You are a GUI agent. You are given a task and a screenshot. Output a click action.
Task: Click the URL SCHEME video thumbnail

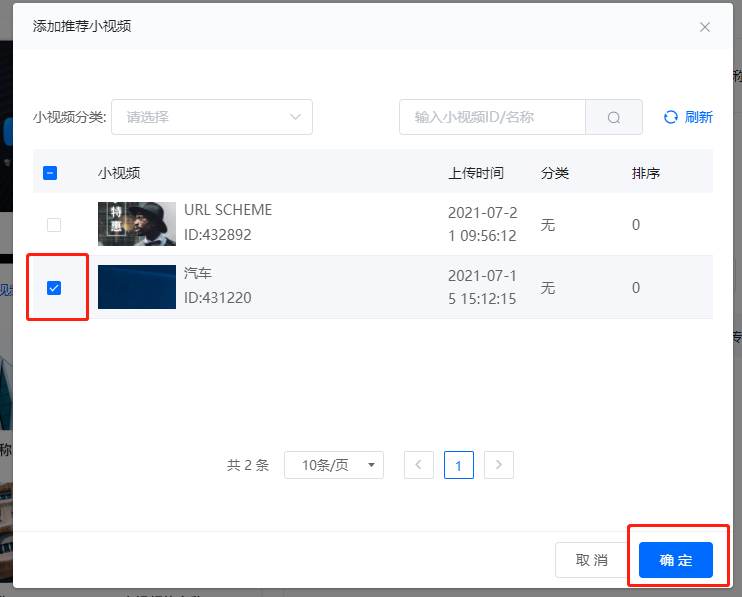137,224
